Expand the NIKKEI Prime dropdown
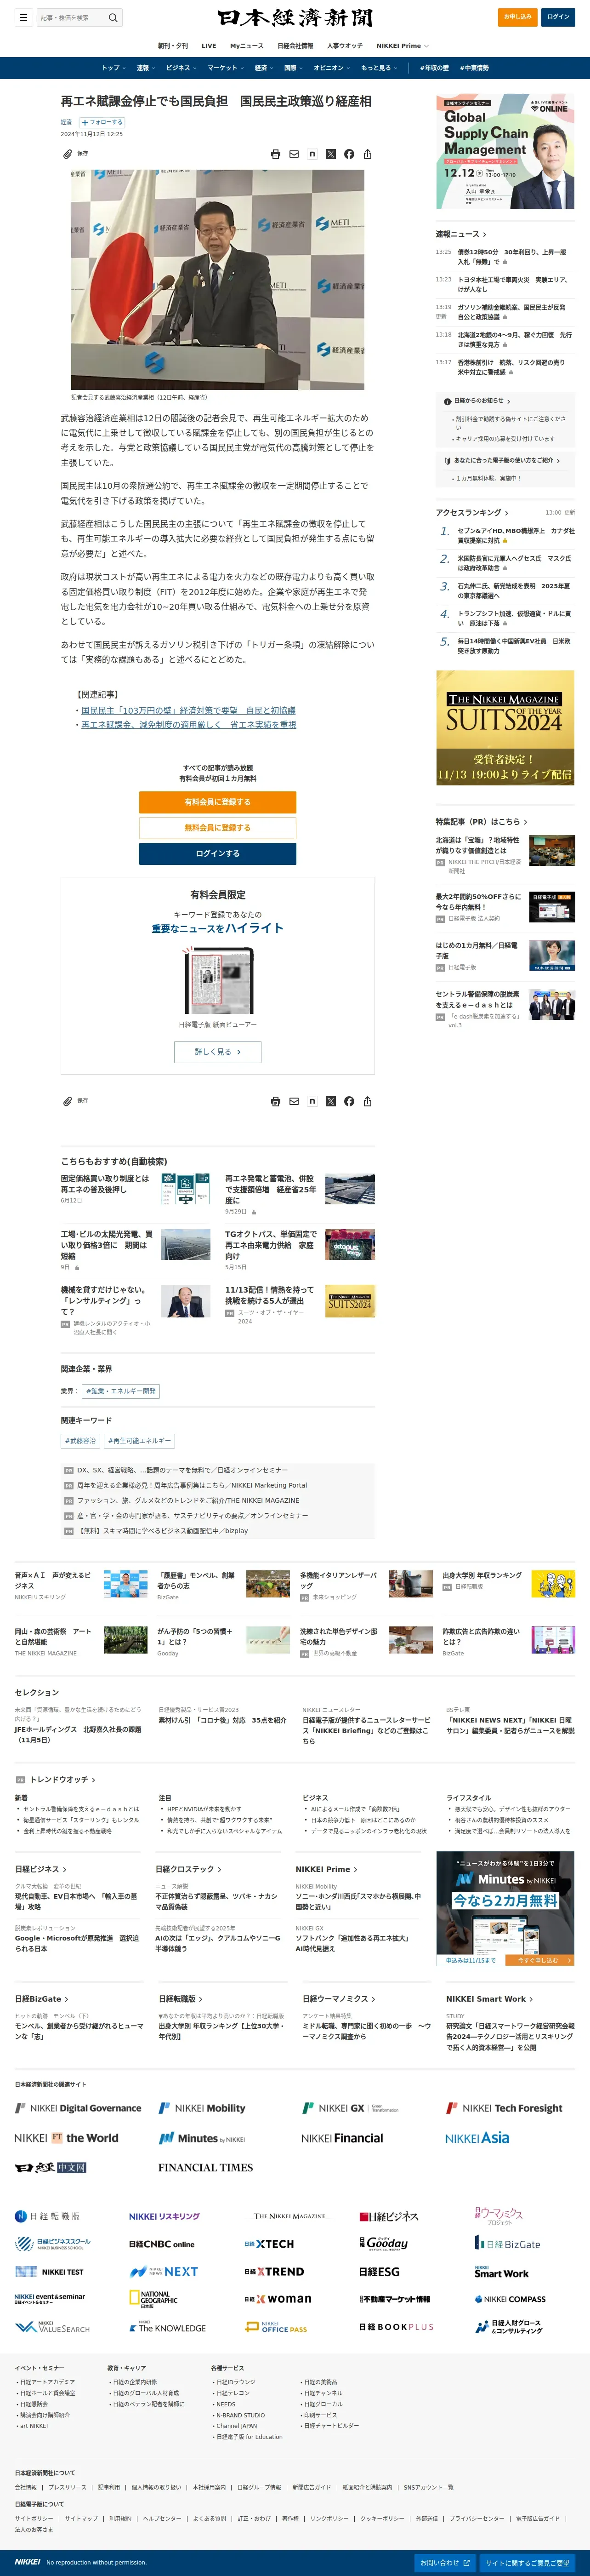Screen dimensions: 590x2576 402,46
